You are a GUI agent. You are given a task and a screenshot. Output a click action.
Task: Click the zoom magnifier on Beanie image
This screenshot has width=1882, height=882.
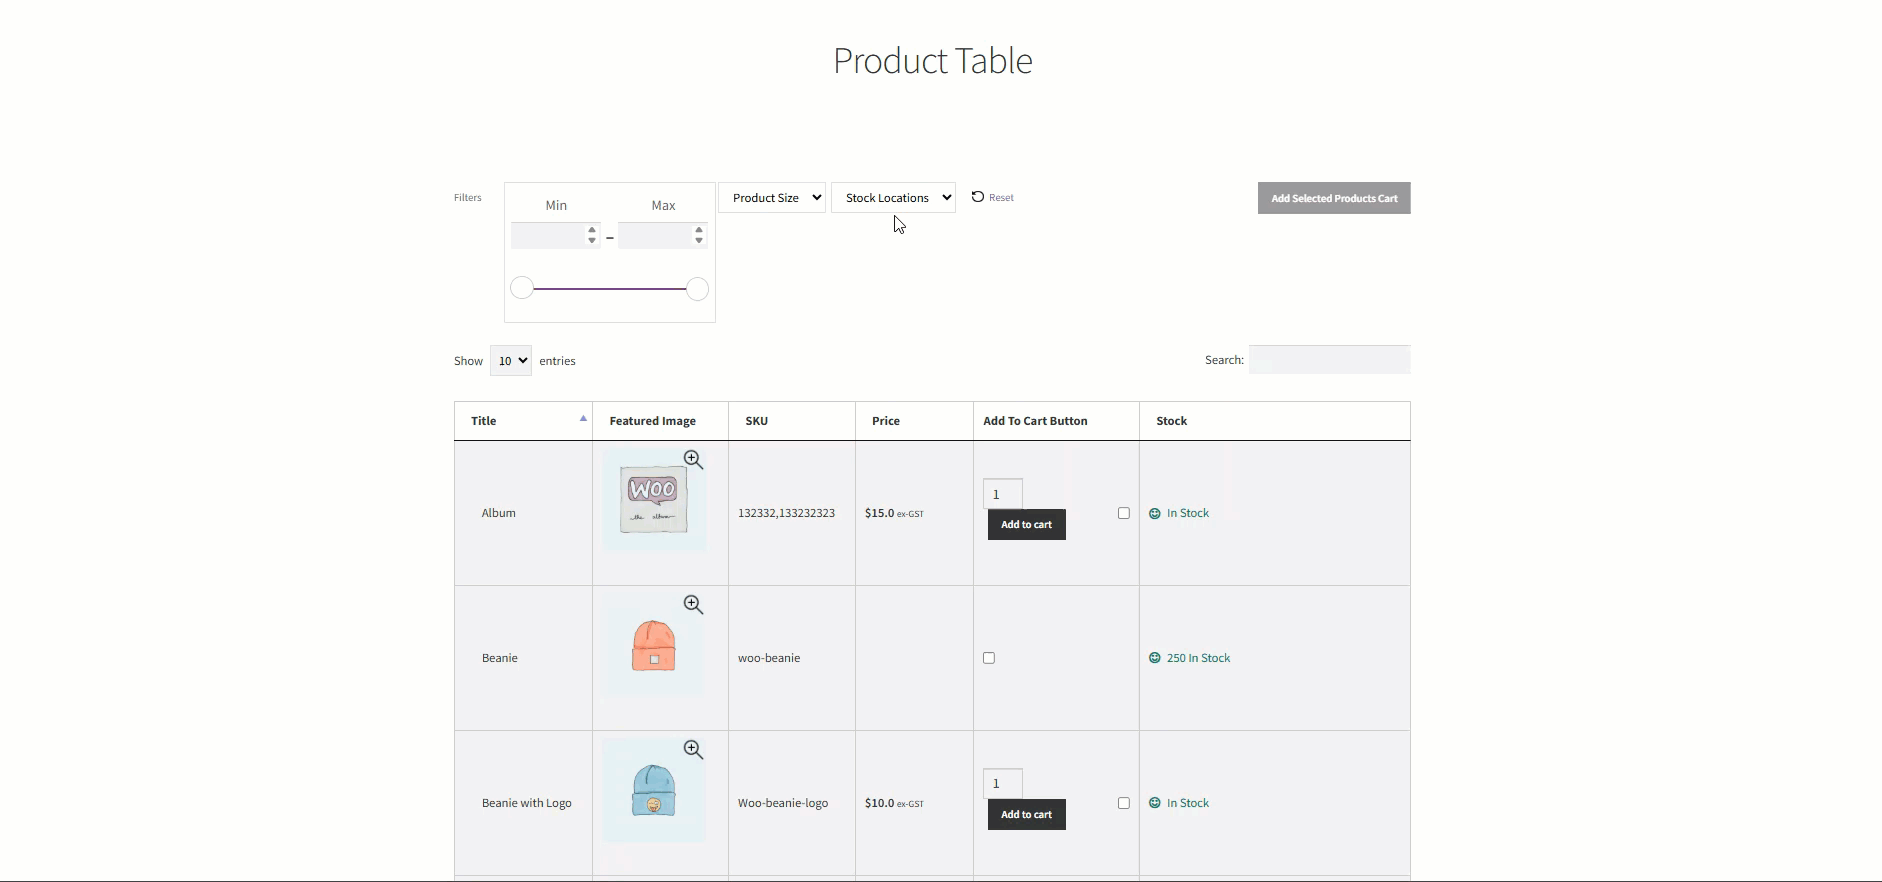(693, 604)
